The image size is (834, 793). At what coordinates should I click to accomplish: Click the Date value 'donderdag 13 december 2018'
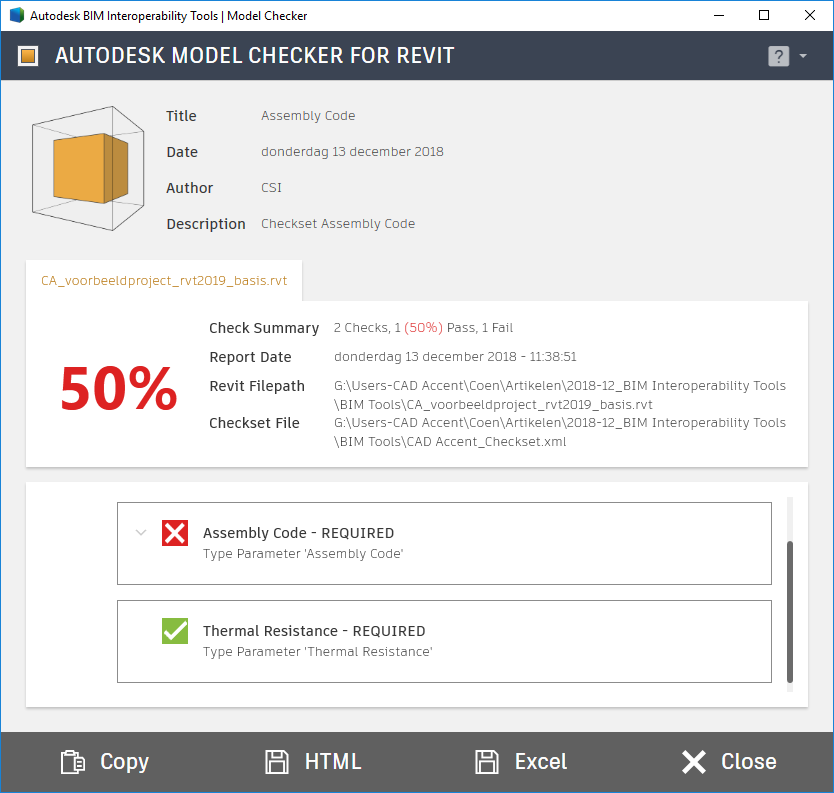click(352, 152)
